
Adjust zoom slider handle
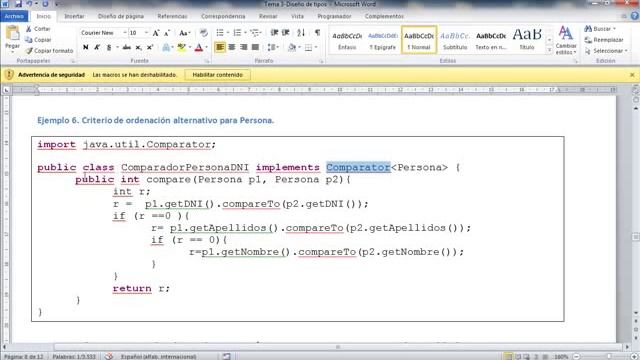[609, 356]
